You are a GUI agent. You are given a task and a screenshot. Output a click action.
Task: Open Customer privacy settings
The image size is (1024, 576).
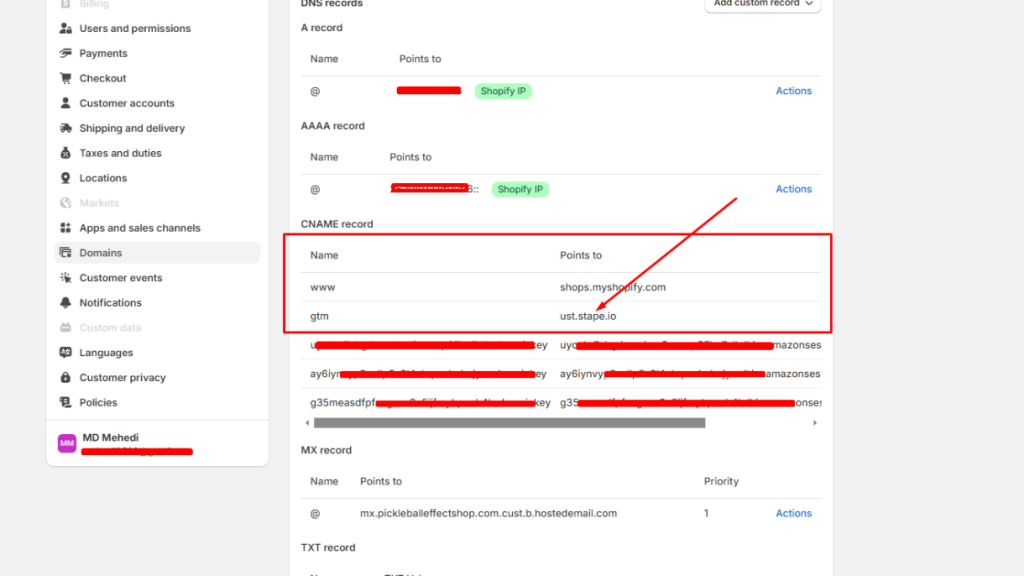coord(123,377)
